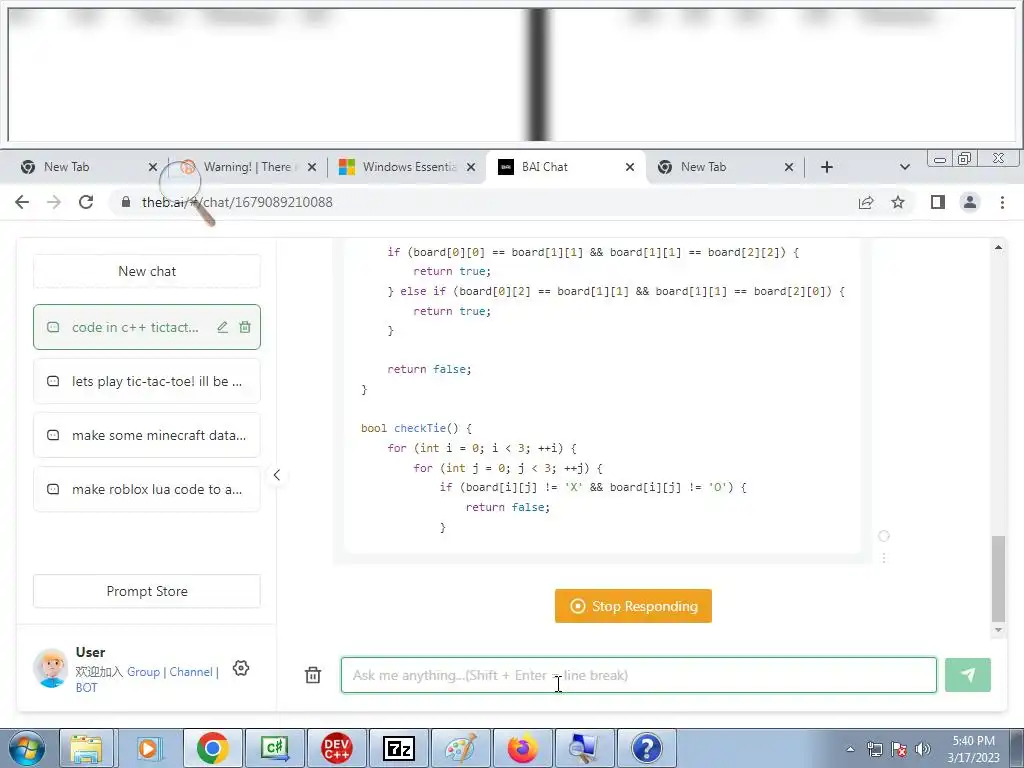Open the Help question mark taskbar icon
1024x768 pixels.
[x=647, y=748]
